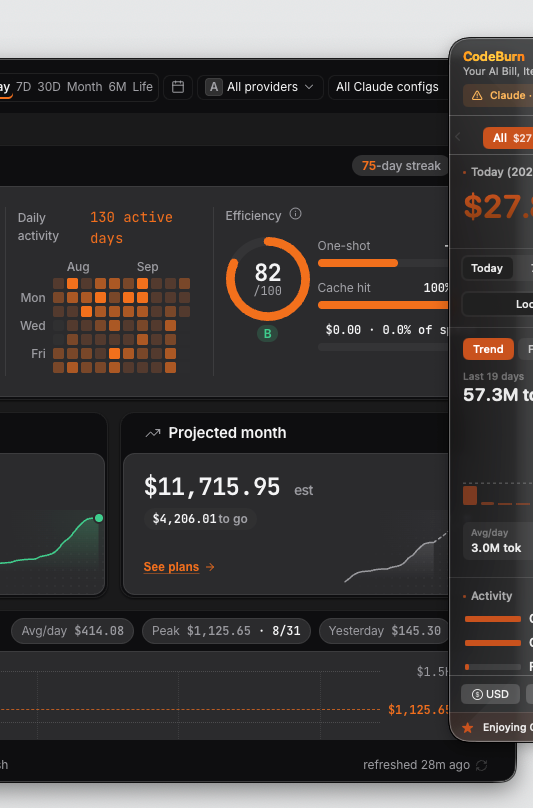Select the Life time range
The height and width of the screenshot is (808, 533).
click(142, 87)
